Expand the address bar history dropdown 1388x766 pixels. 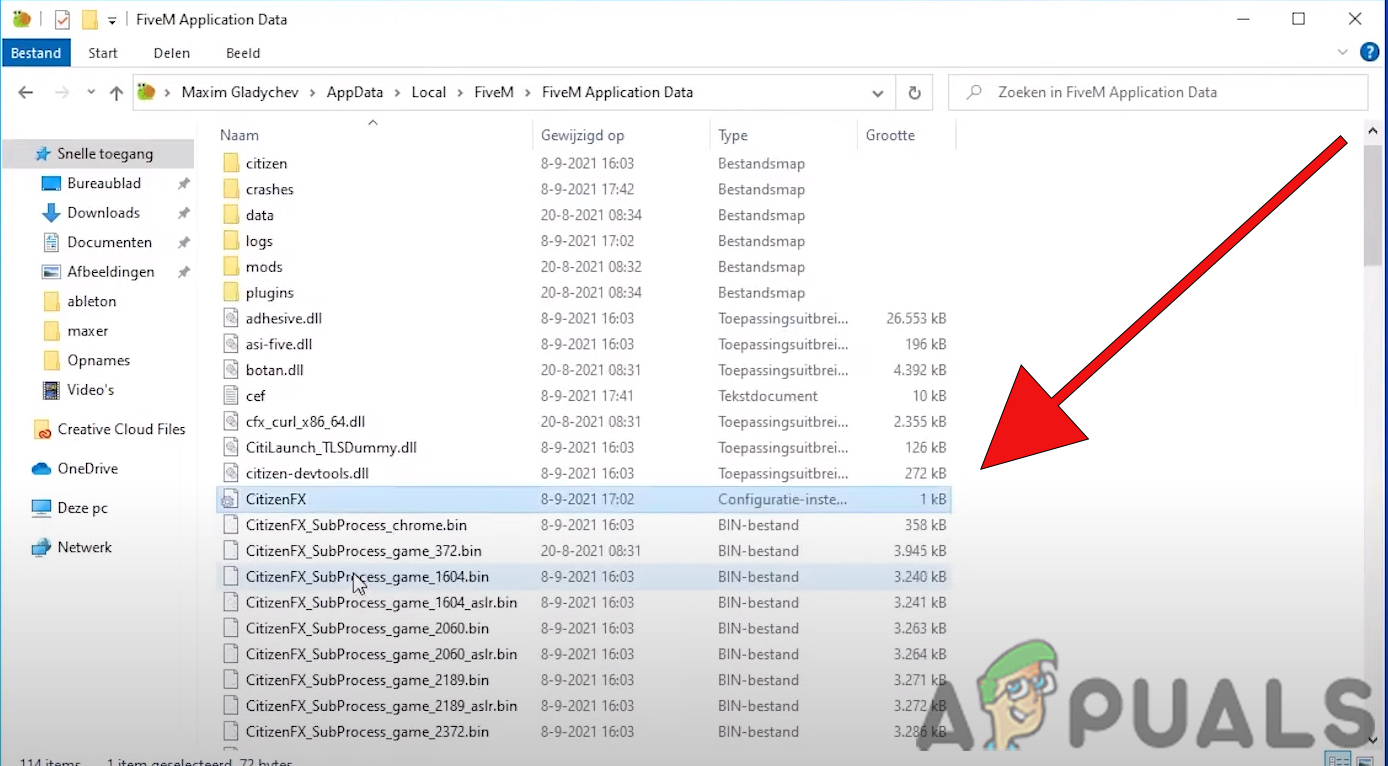point(878,92)
